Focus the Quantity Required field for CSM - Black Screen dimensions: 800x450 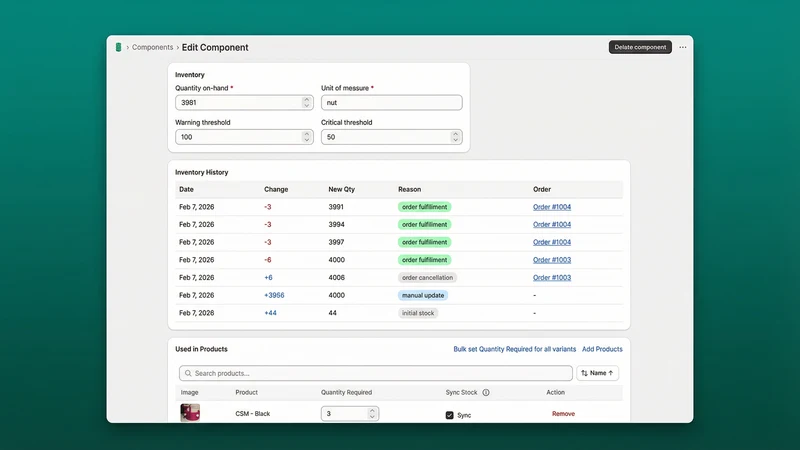349,413
